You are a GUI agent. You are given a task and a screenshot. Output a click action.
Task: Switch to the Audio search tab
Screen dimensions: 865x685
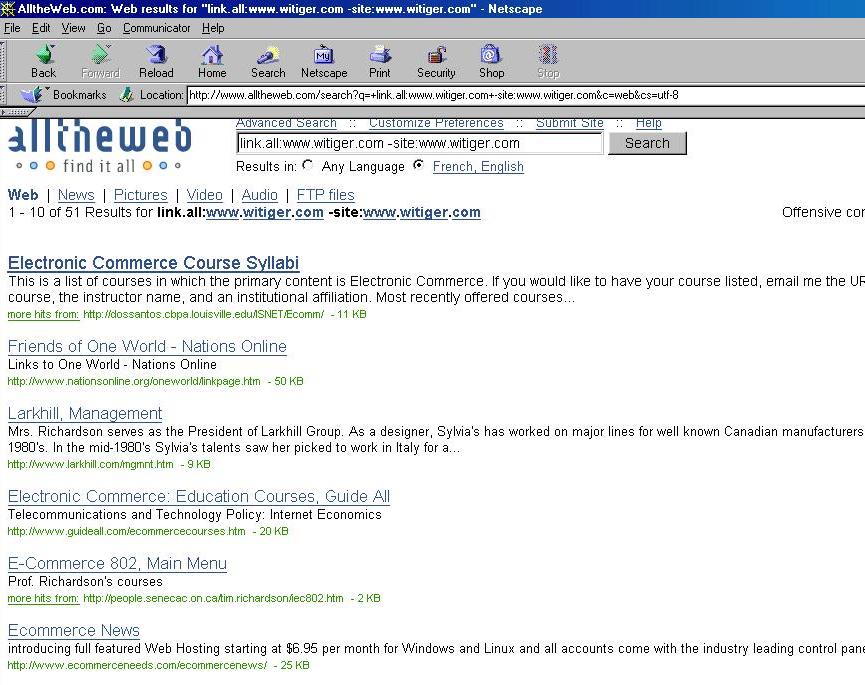pyautogui.click(x=259, y=195)
